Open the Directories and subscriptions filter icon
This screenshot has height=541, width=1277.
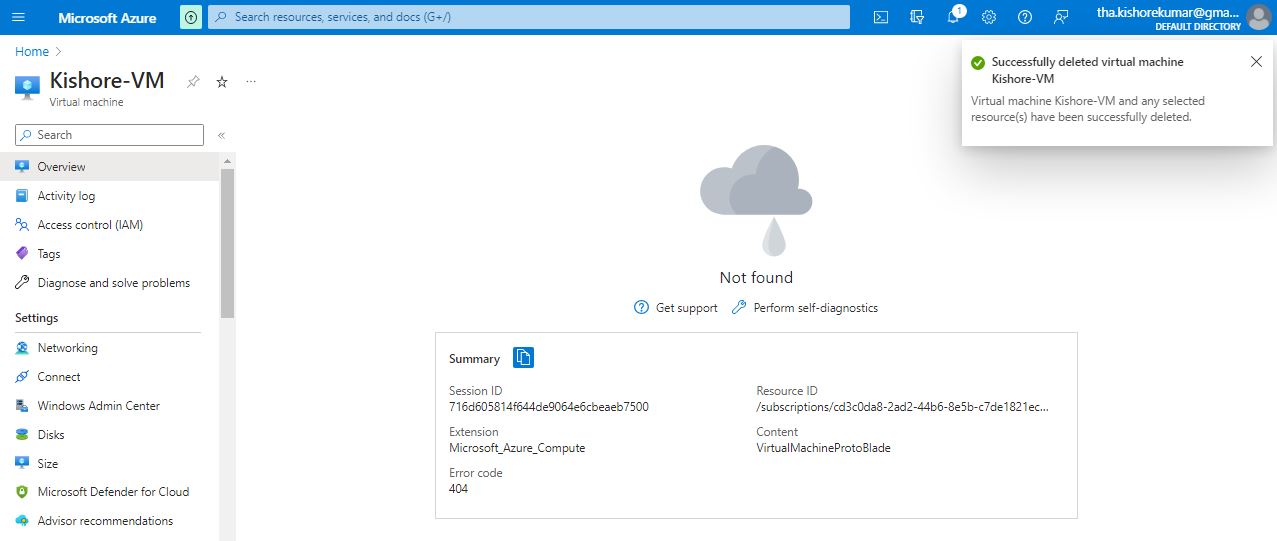coord(917,17)
